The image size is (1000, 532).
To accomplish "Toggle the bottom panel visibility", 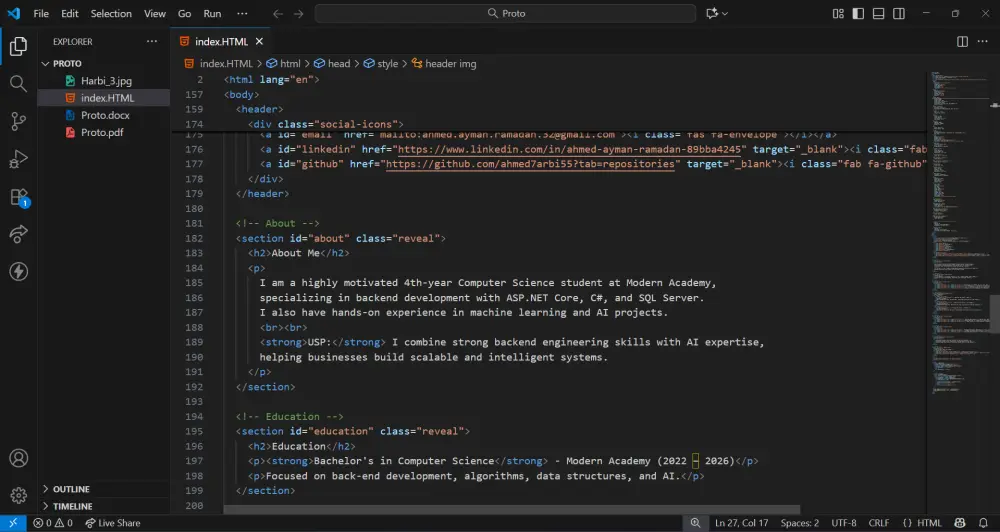I will tap(878, 13).
